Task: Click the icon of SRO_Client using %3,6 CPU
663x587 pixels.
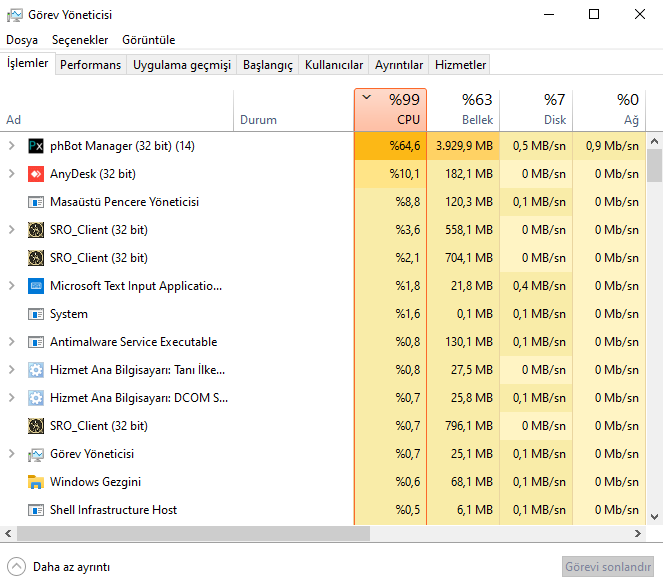Action: [x=36, y=230]
